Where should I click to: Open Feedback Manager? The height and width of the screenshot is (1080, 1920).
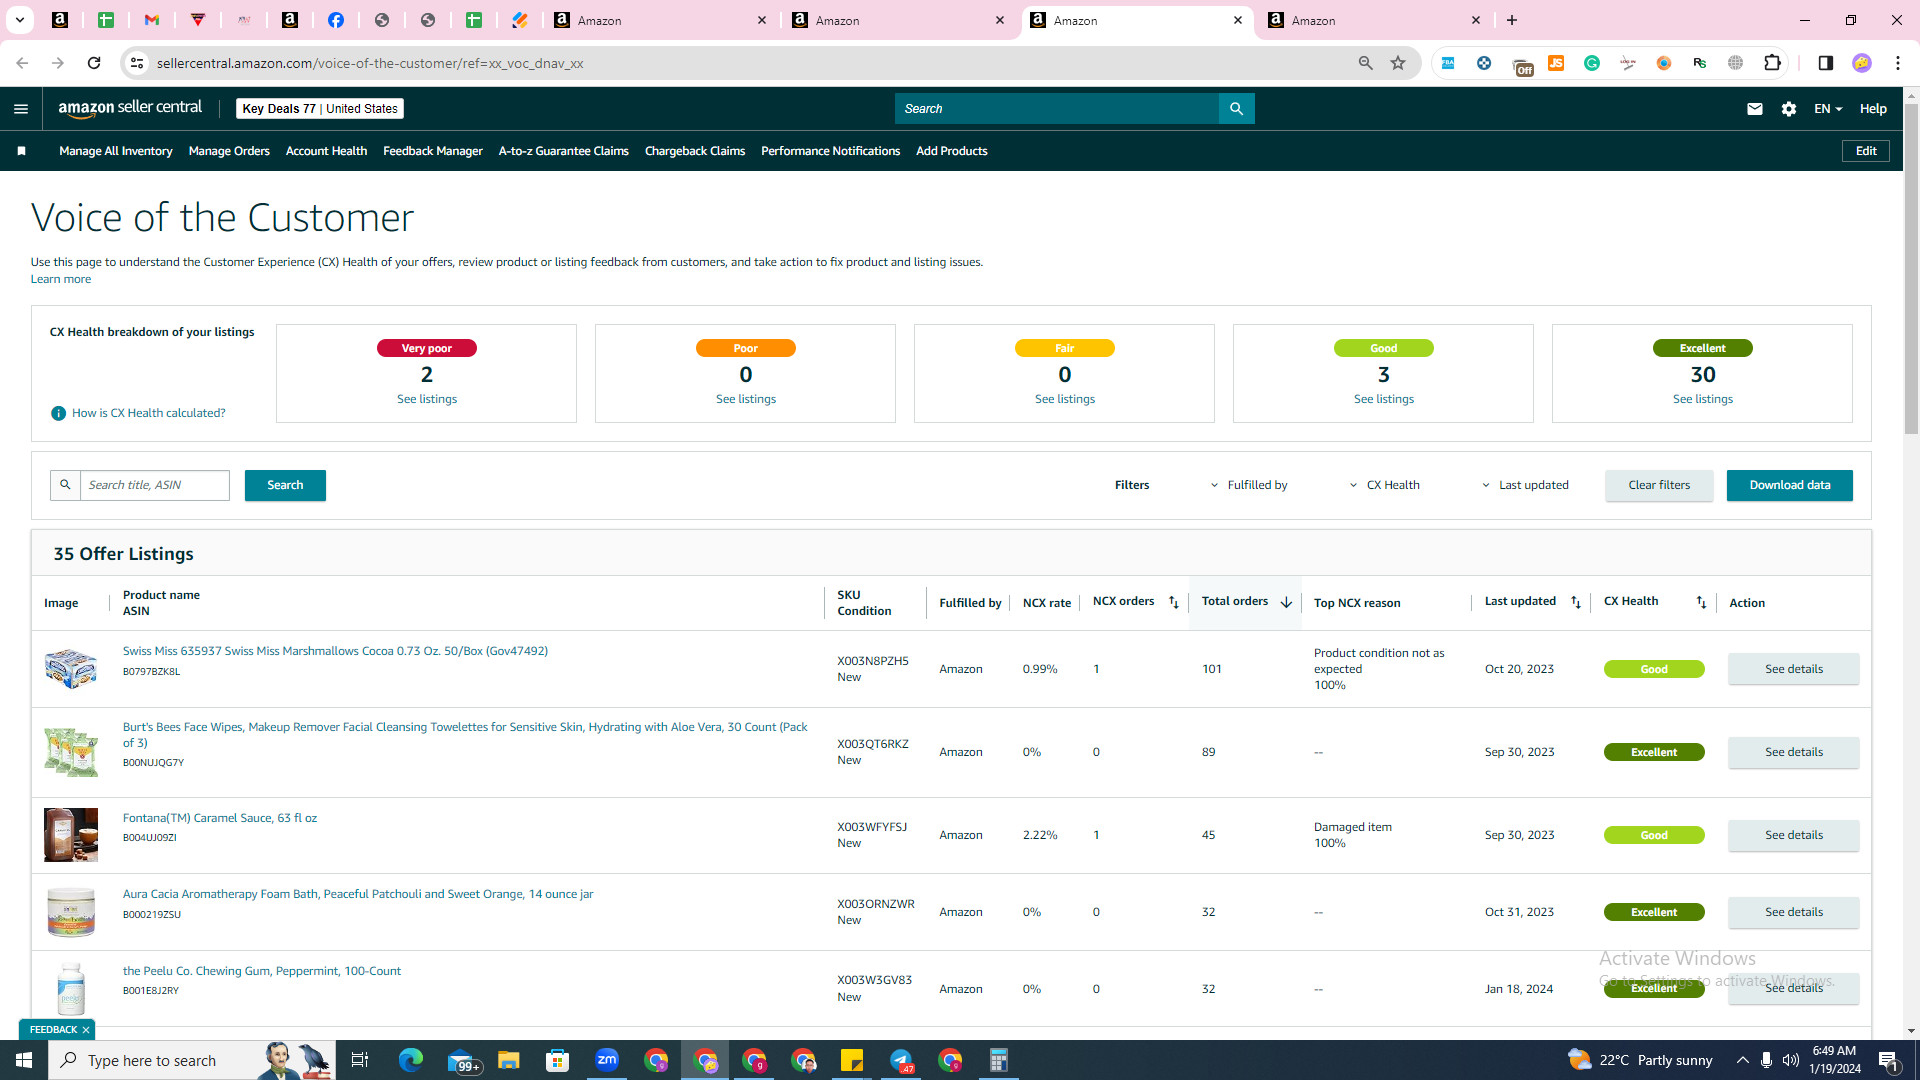click(x=433, y=151)
